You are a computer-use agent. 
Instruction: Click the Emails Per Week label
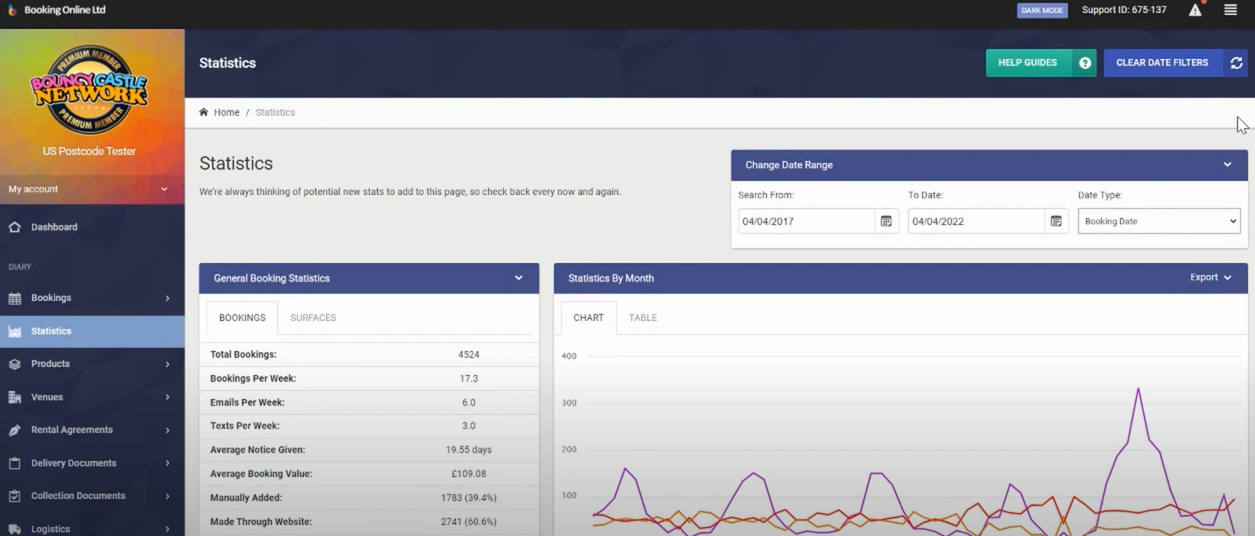(247, 403)
